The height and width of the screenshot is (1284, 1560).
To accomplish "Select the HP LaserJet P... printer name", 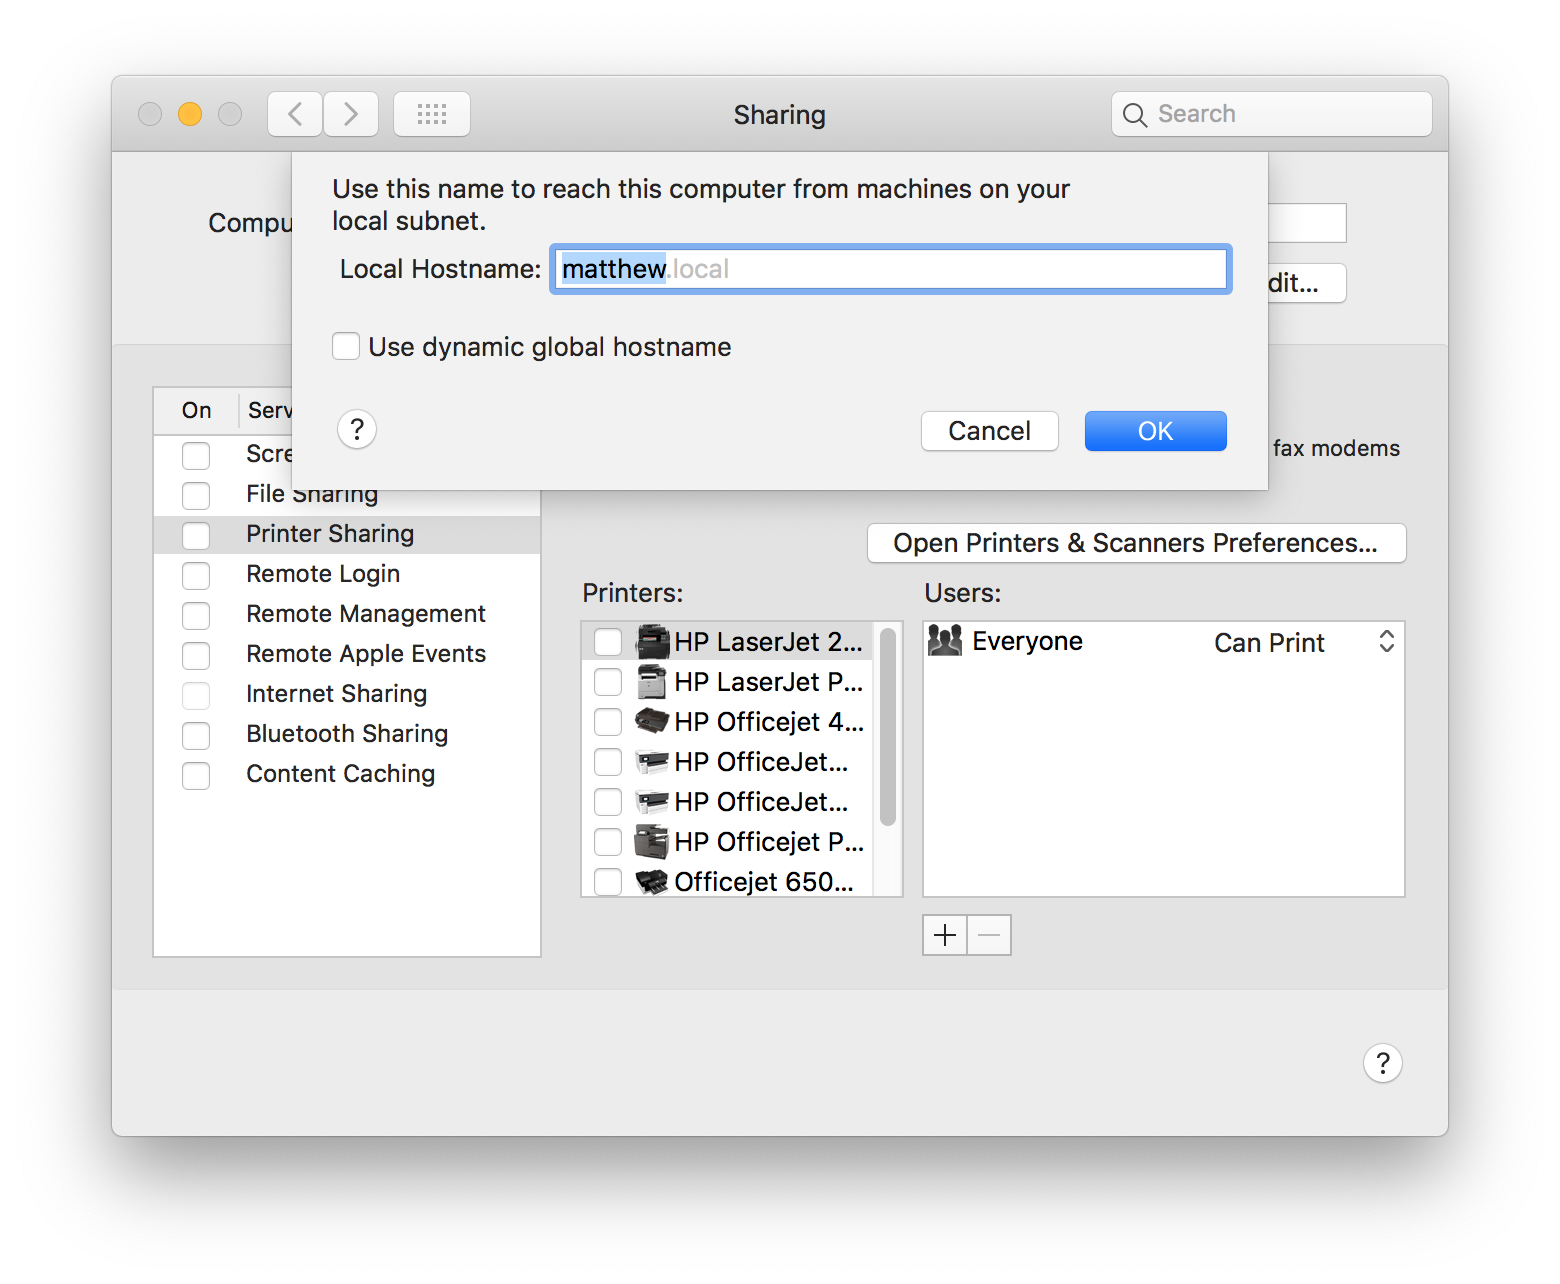I will 768,682.
